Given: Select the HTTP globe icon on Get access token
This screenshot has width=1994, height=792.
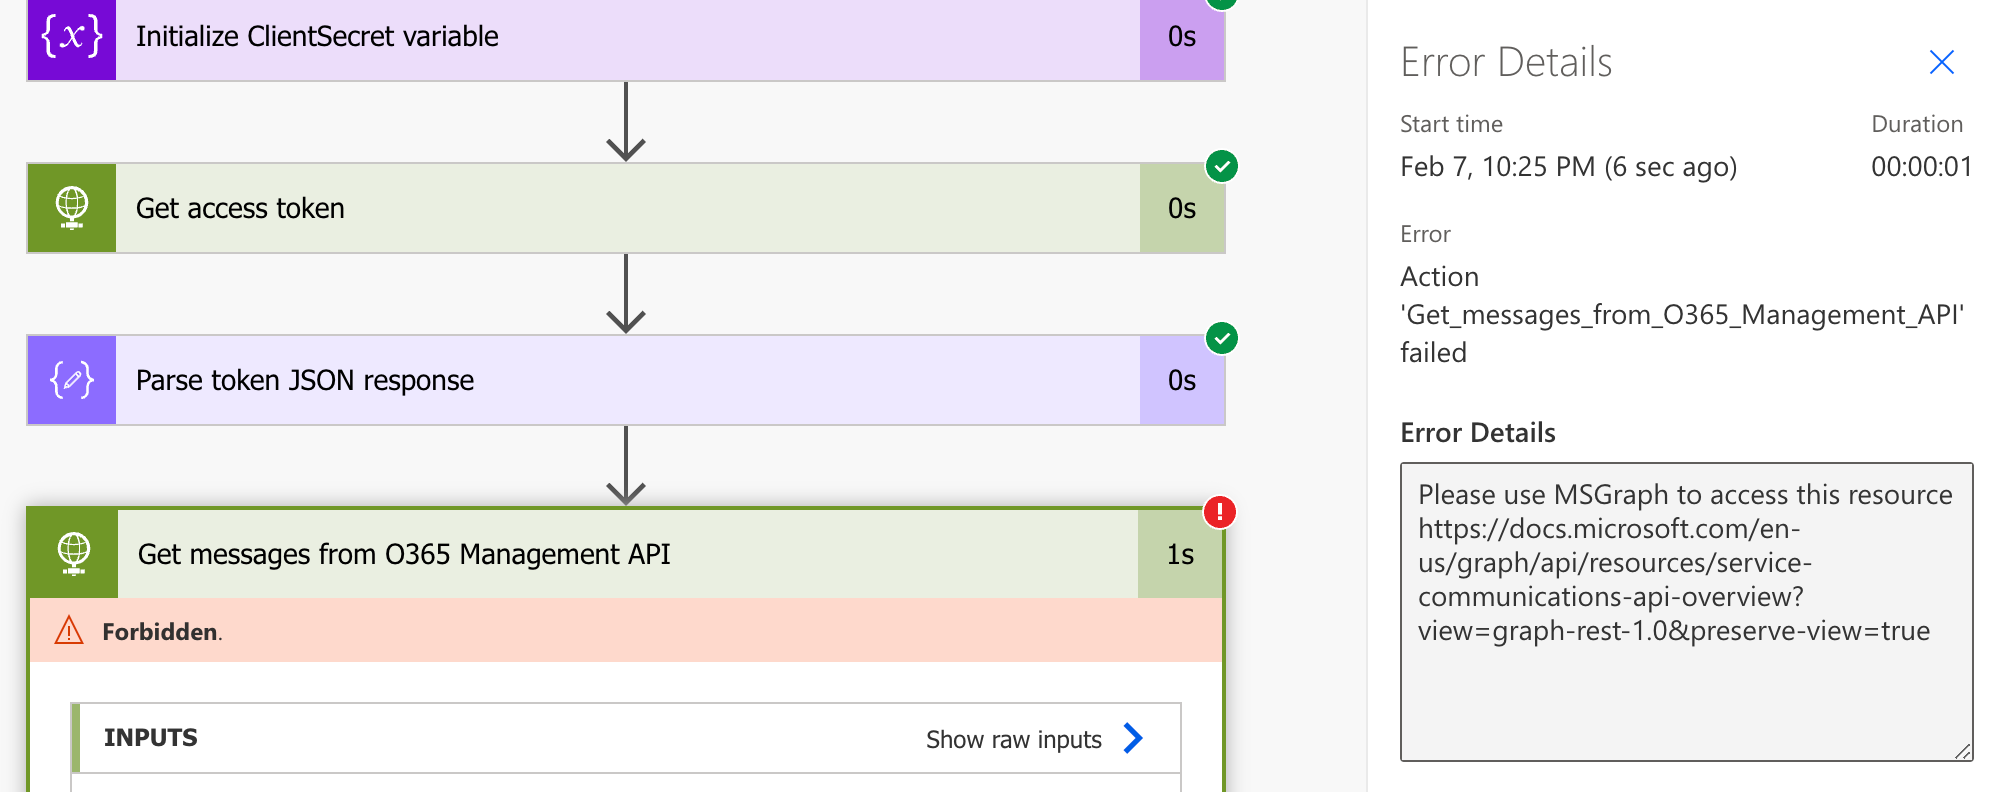Looking at the screenshot, I should coord(71,207).
